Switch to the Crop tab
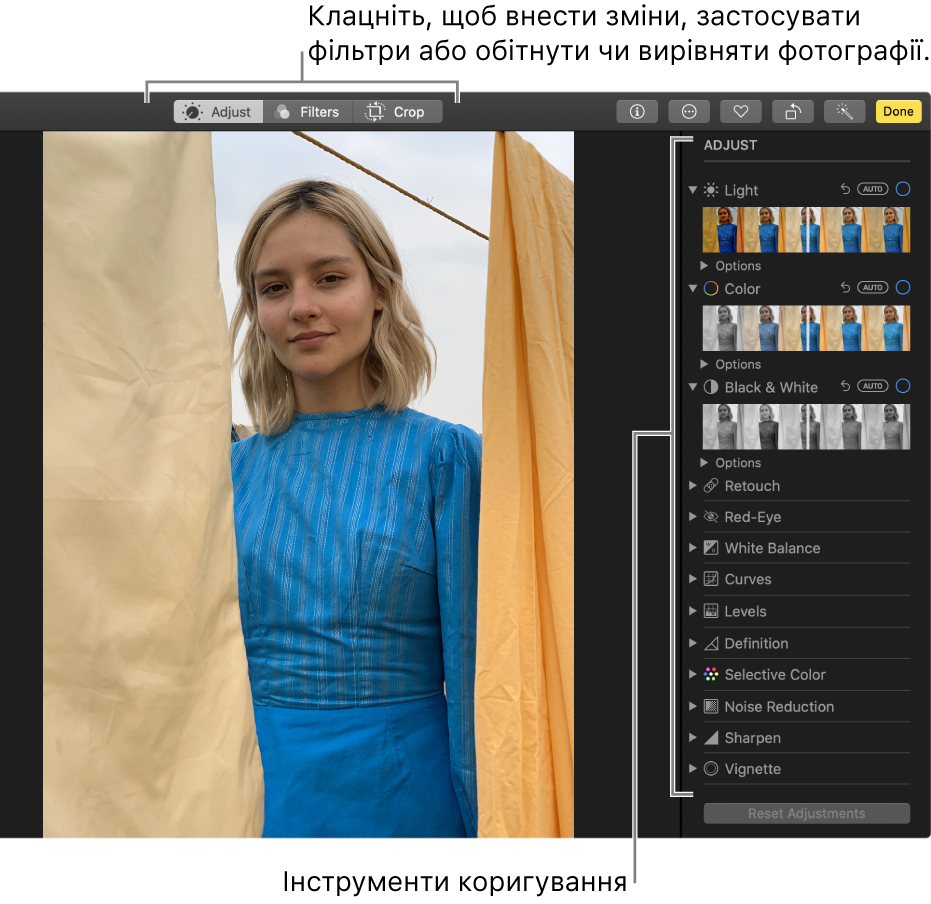Screen dimensions: 931x904 pyautogui.click(x=397, y=112)
